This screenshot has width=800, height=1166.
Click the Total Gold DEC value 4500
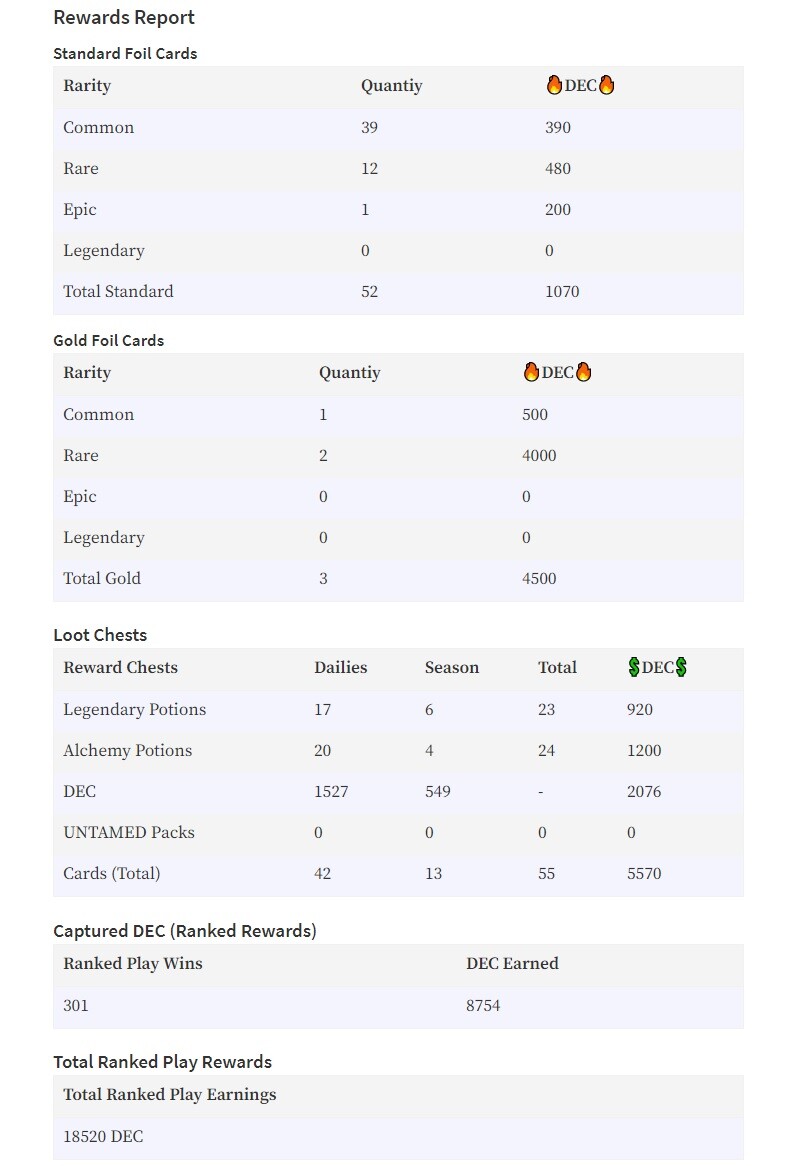(x=539, y=579)
